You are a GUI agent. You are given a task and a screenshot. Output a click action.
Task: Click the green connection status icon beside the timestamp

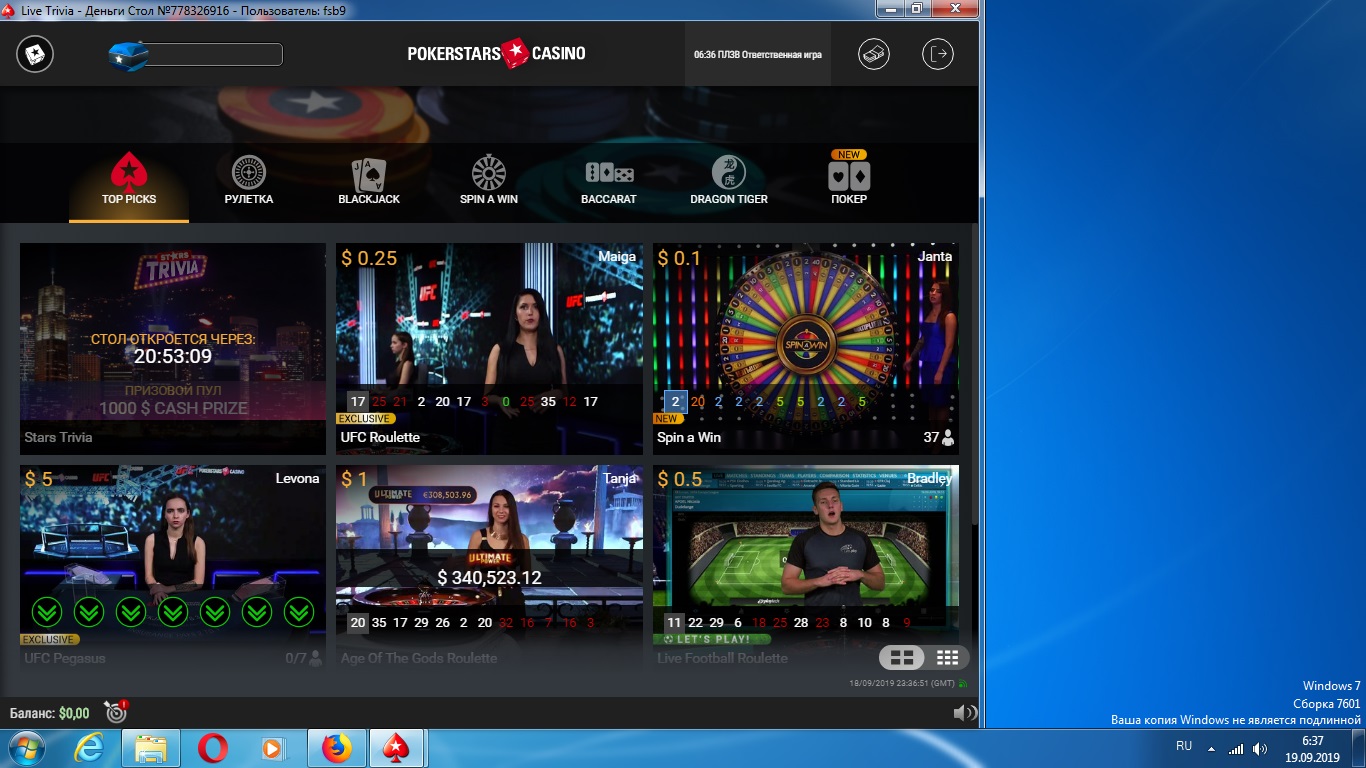click(x=963, y=684)
